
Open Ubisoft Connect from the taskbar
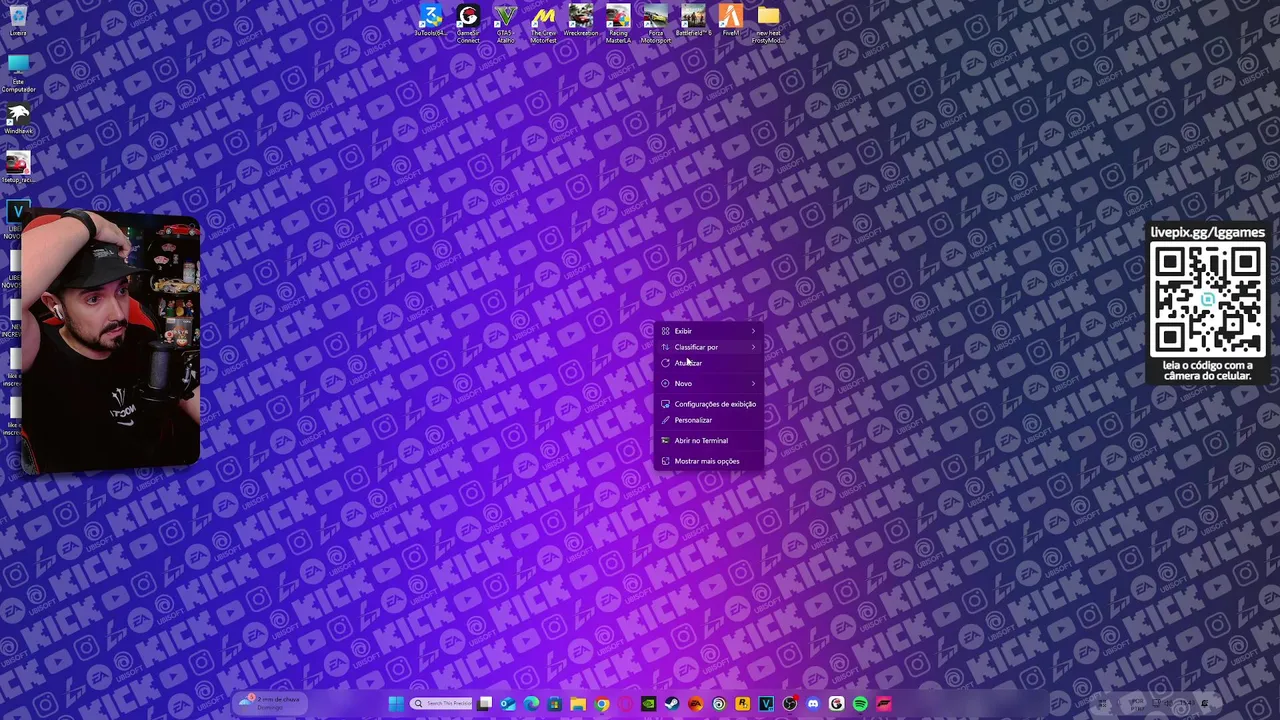[719, 704]
